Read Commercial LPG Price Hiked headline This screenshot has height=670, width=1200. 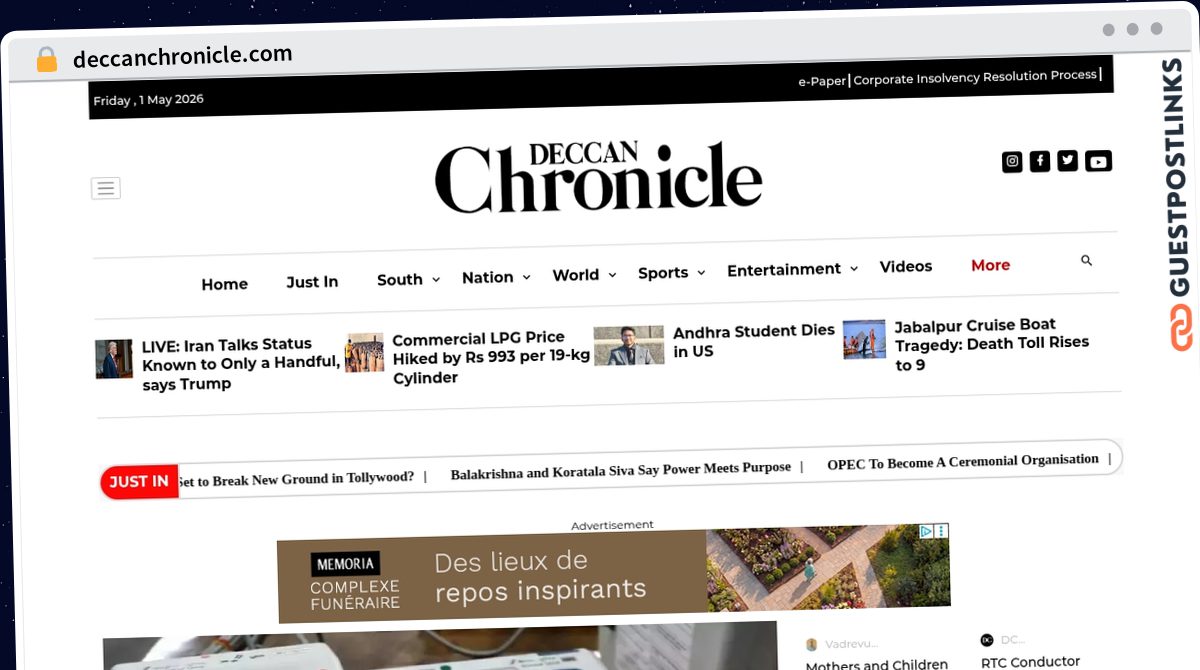pos(491,358)
